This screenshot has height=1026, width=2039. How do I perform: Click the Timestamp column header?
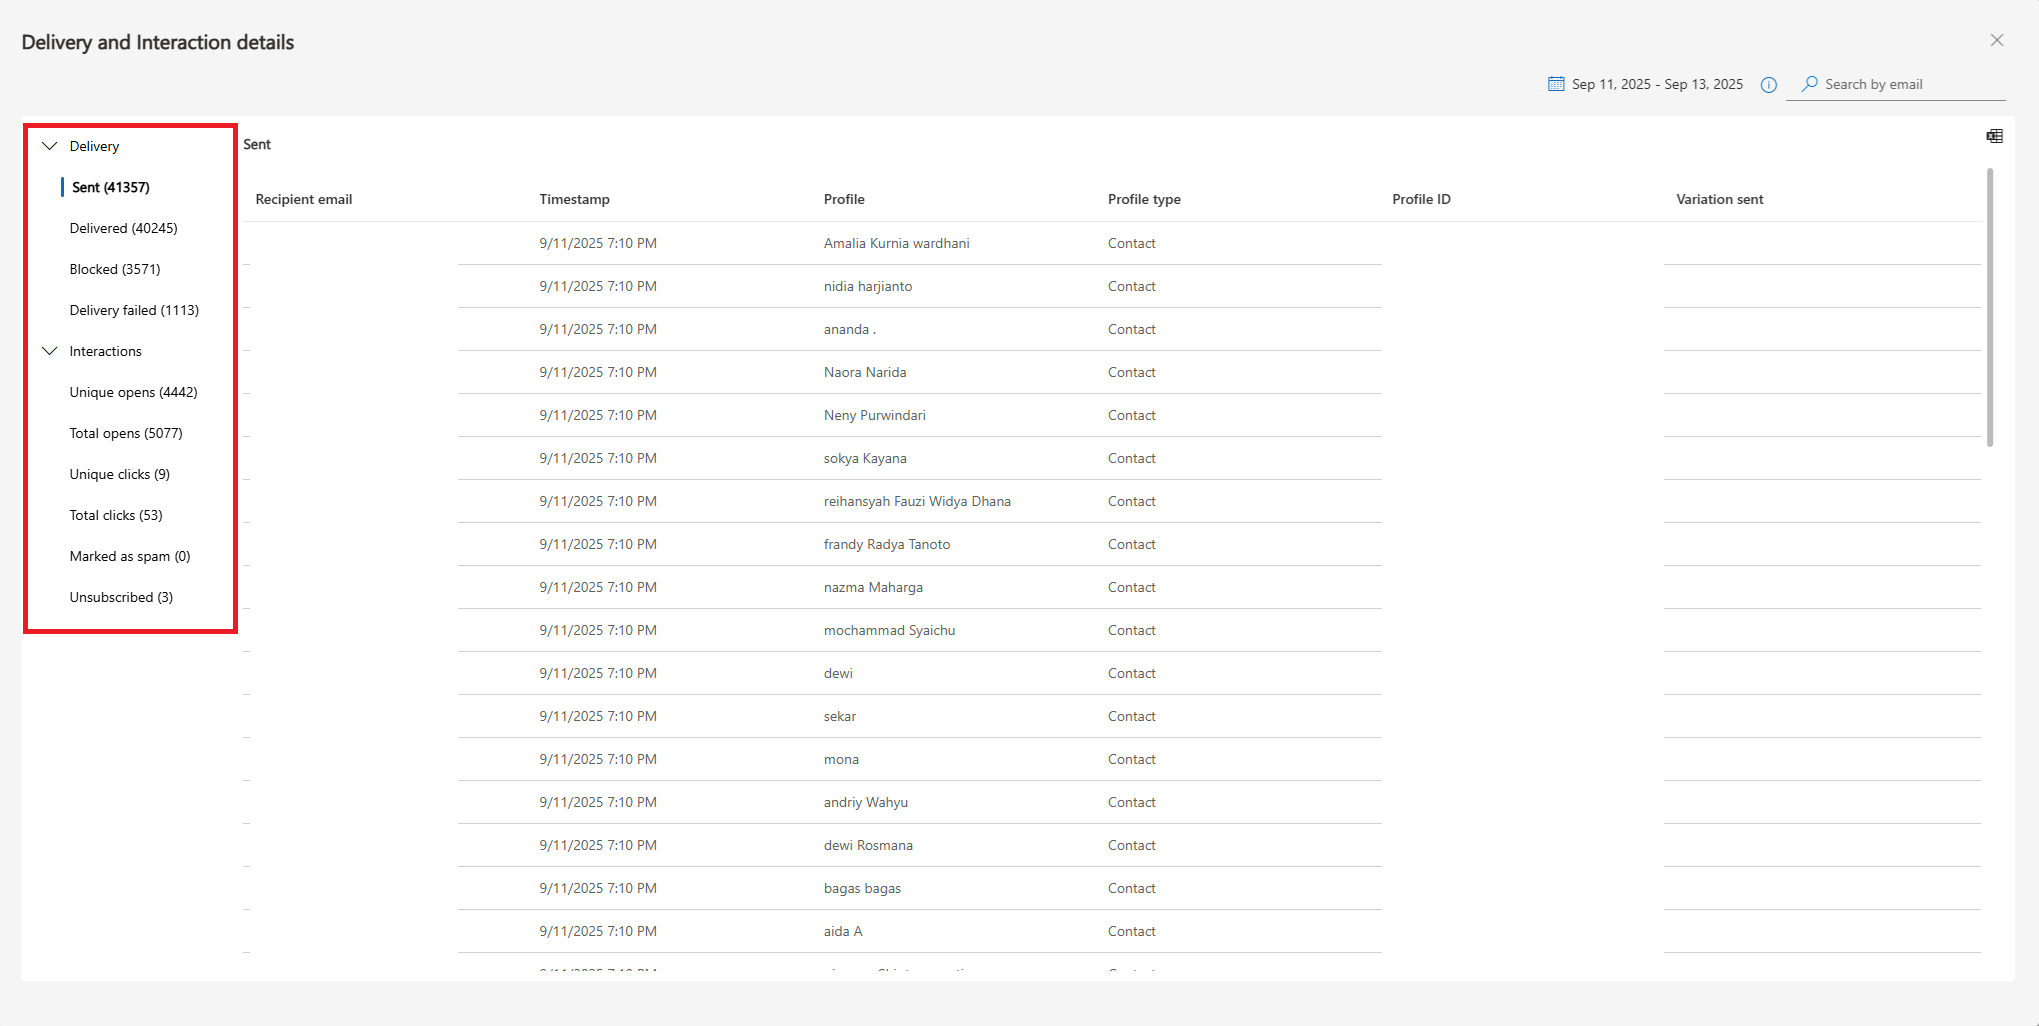(x=575, y=199)
